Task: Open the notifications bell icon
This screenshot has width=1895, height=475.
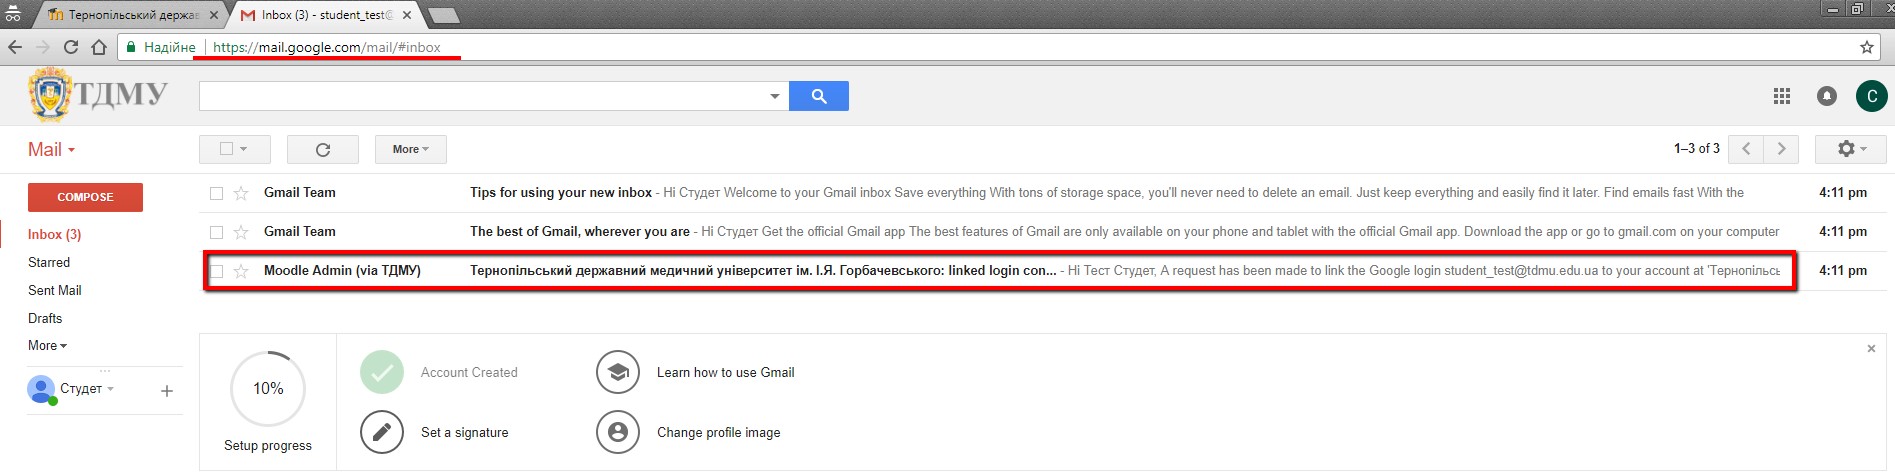Action: click(x=1826, y=96)
